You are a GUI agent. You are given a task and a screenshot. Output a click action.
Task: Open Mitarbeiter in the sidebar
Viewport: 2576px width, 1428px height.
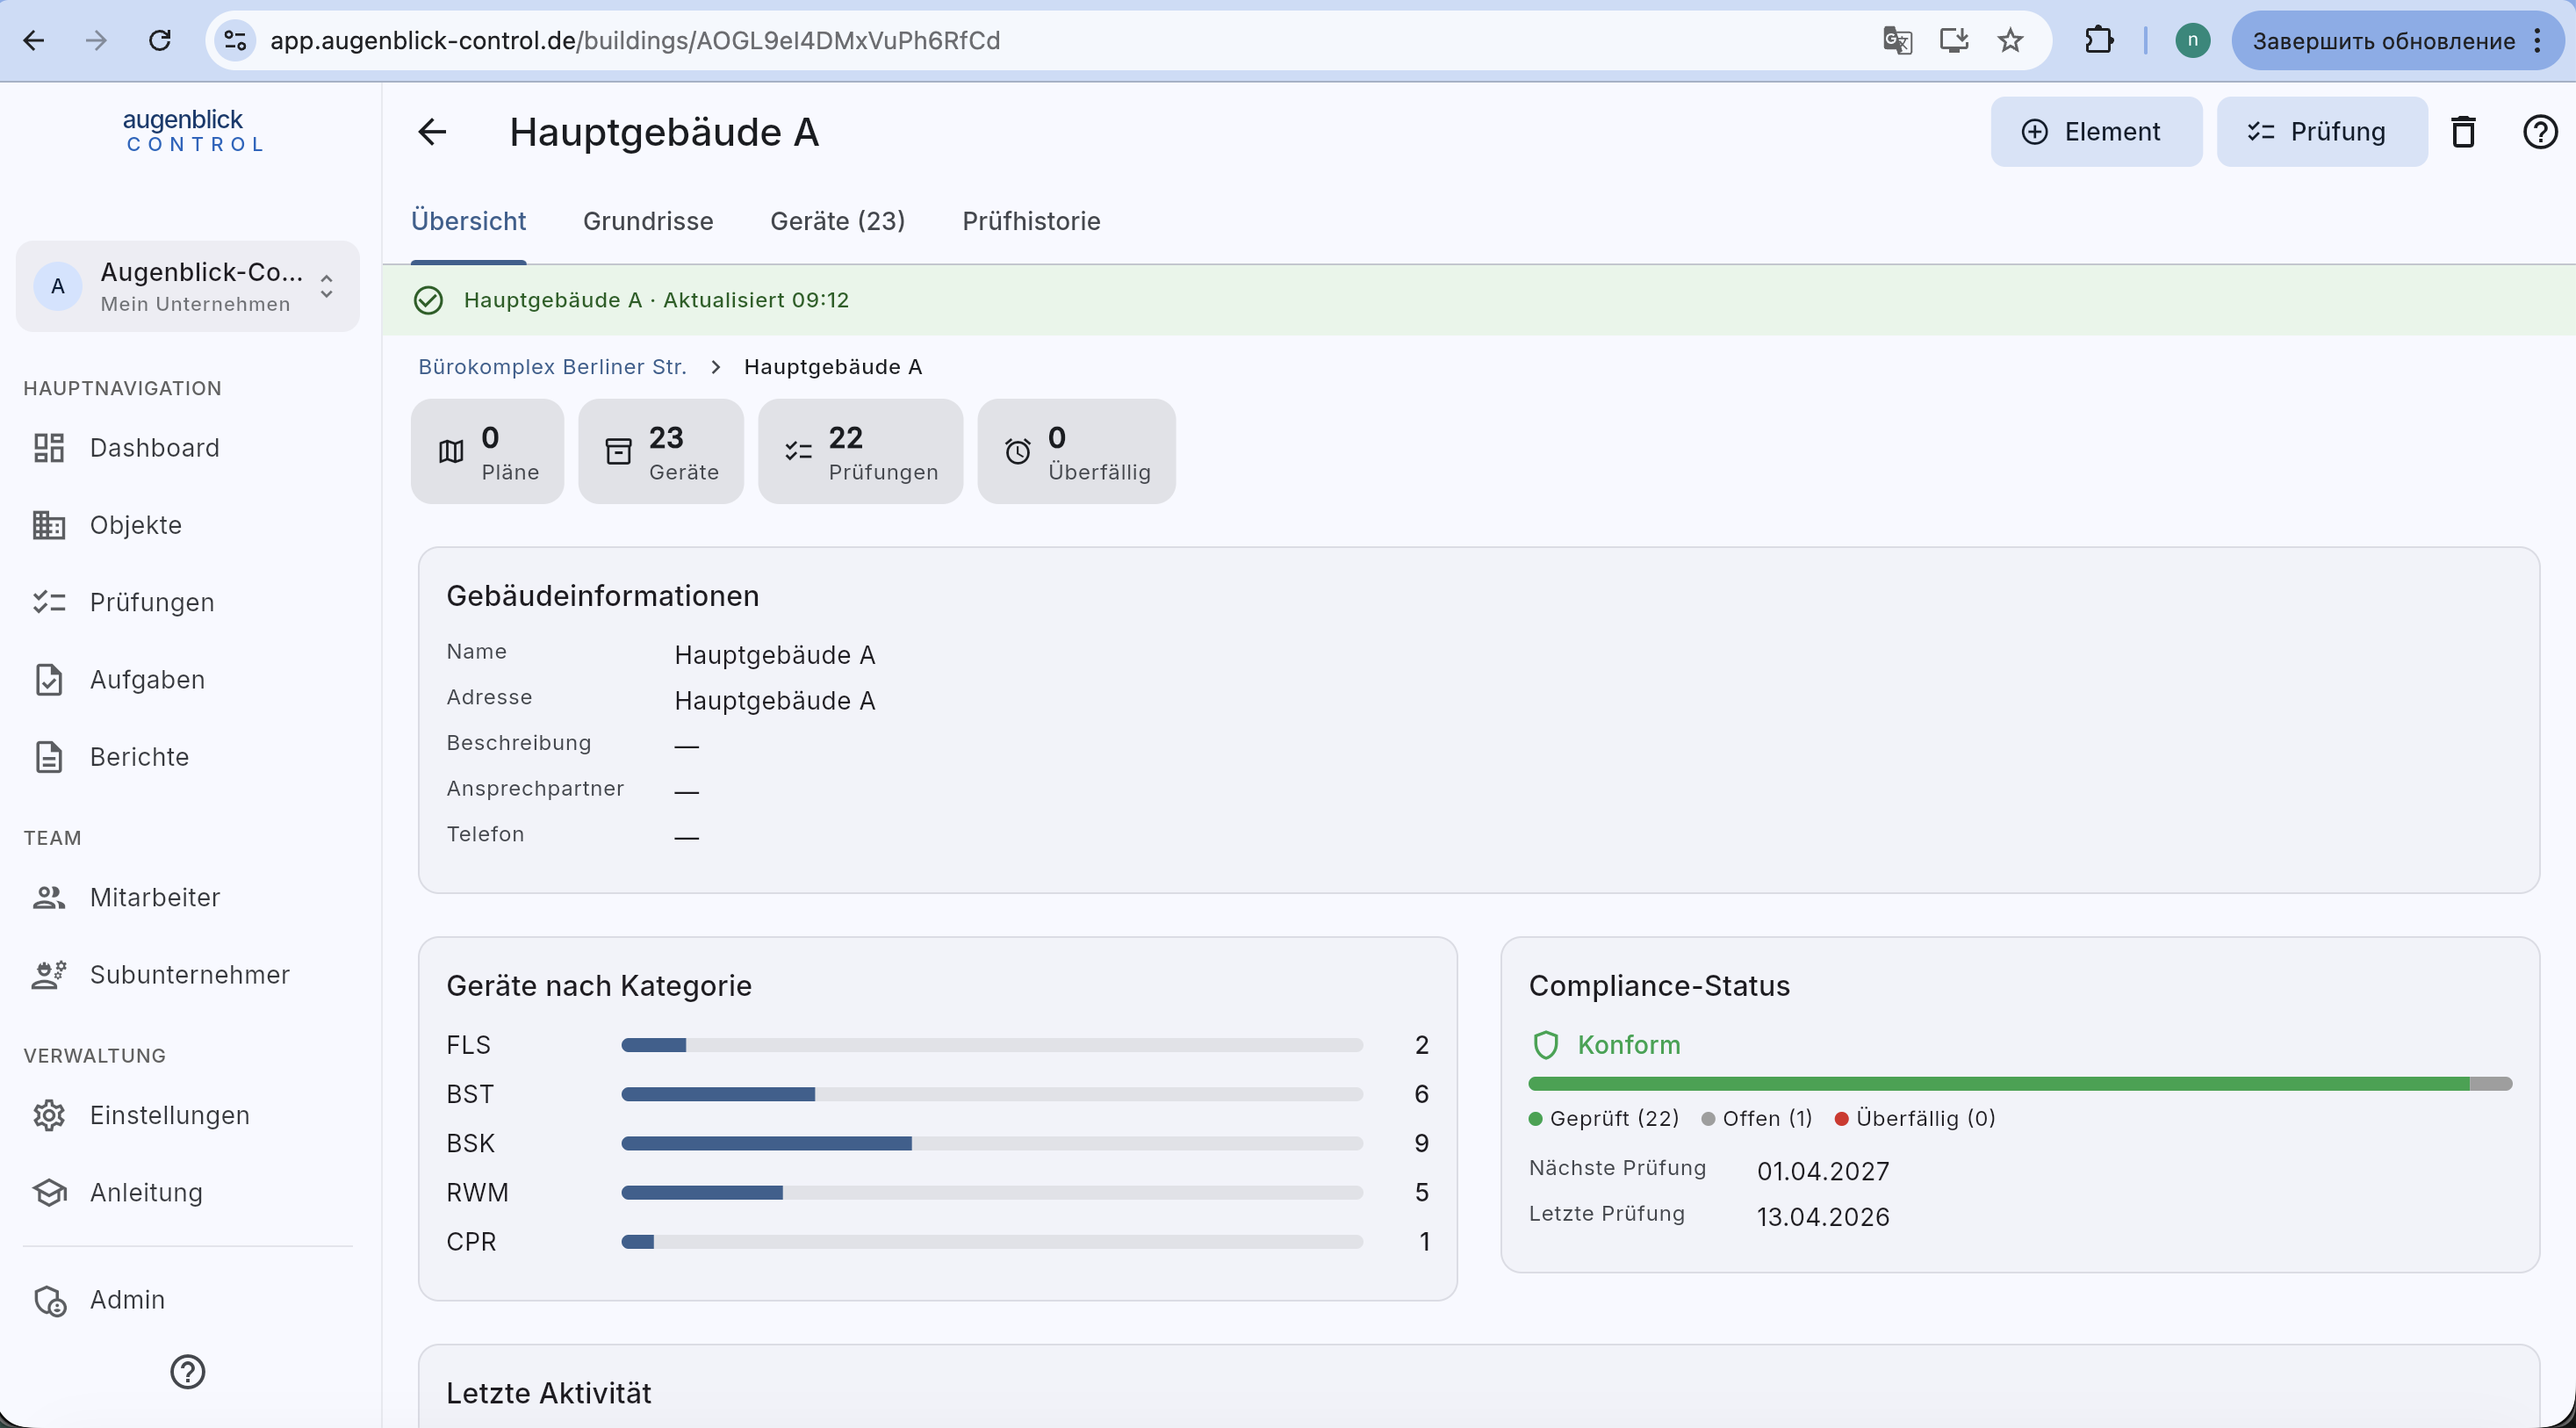pyautogui.click(x=187, y=898)
